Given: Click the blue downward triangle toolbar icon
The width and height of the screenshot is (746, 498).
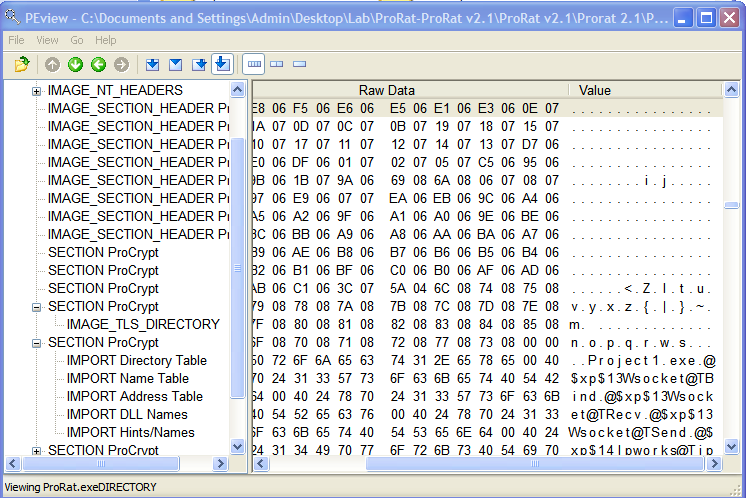Looking at the screenshot, I should pyautogui.click(x=175, y=65).
